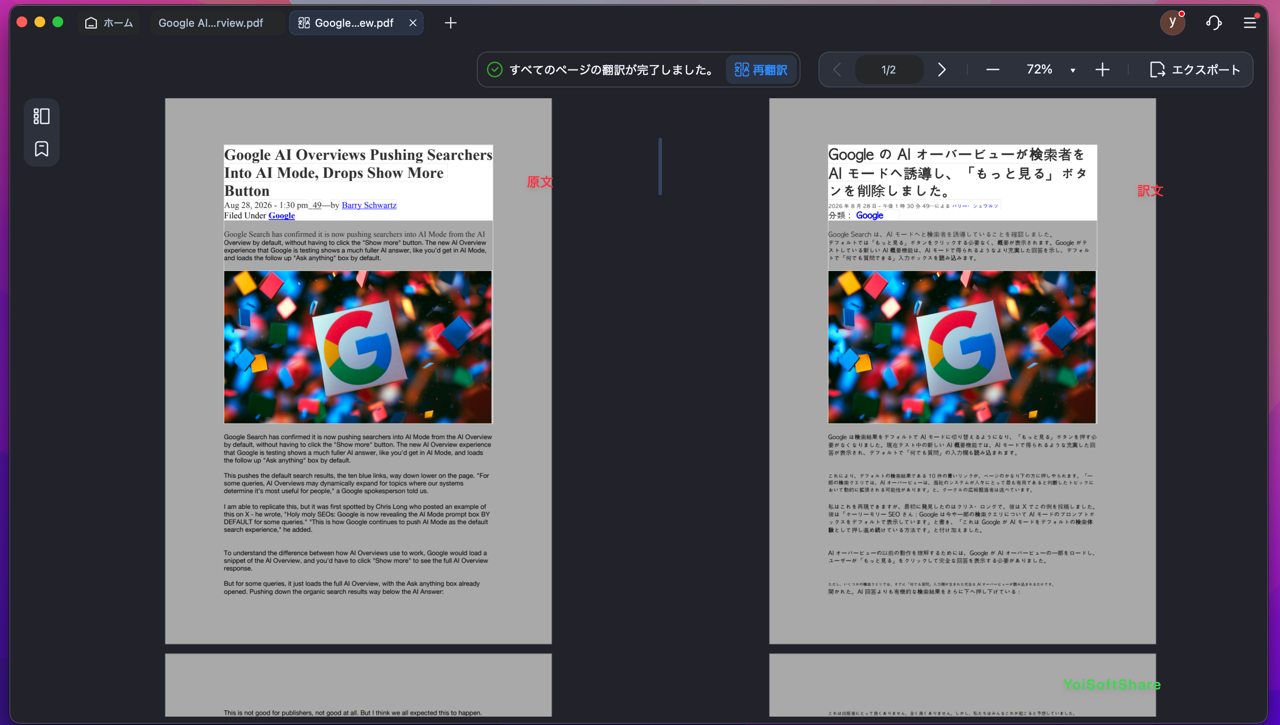Add a new tab with plus
Image resolution: width=1280 pixels, height=725 pixels.
click(451, 23)
